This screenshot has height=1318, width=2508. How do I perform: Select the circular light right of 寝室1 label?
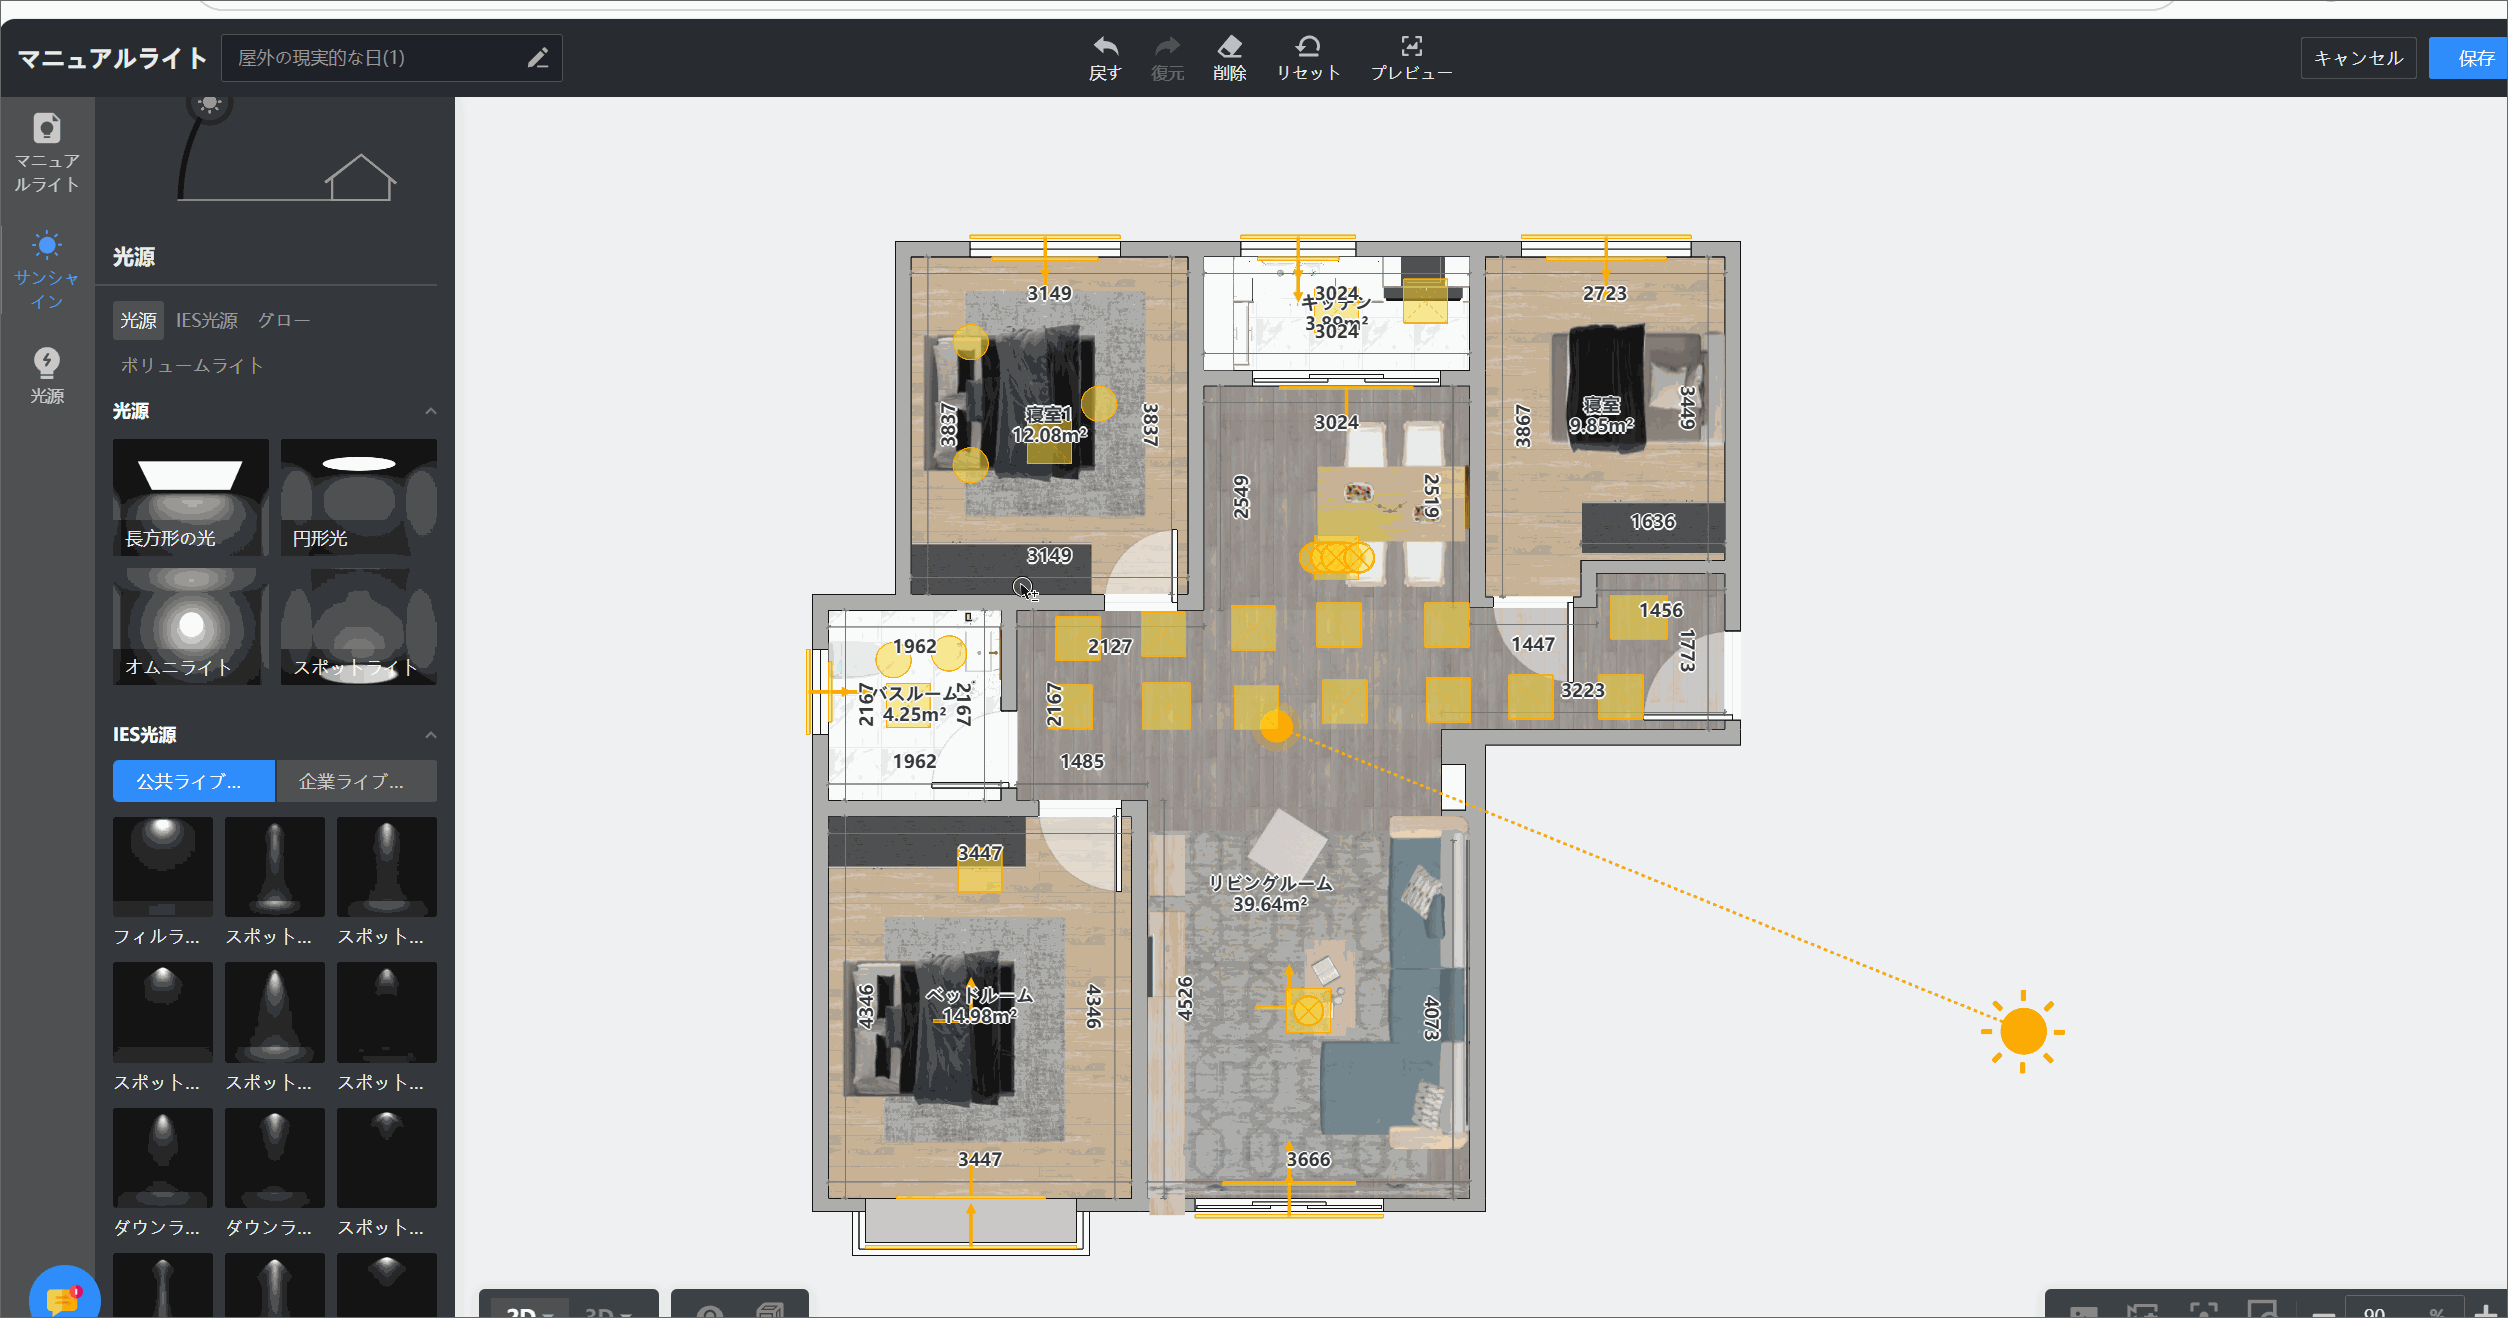(x=1099, y=404)
